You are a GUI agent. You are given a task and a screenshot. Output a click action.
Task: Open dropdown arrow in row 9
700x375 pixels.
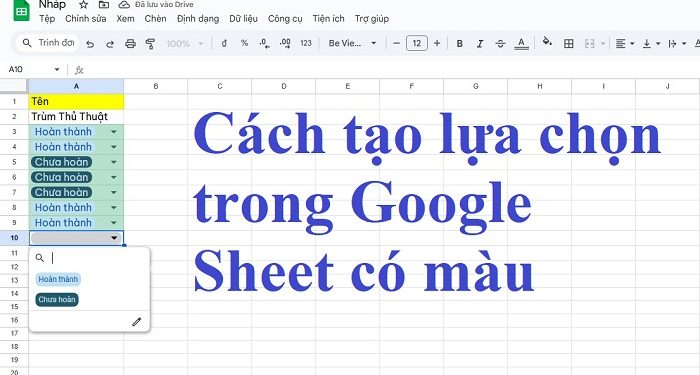coord(113,223)
